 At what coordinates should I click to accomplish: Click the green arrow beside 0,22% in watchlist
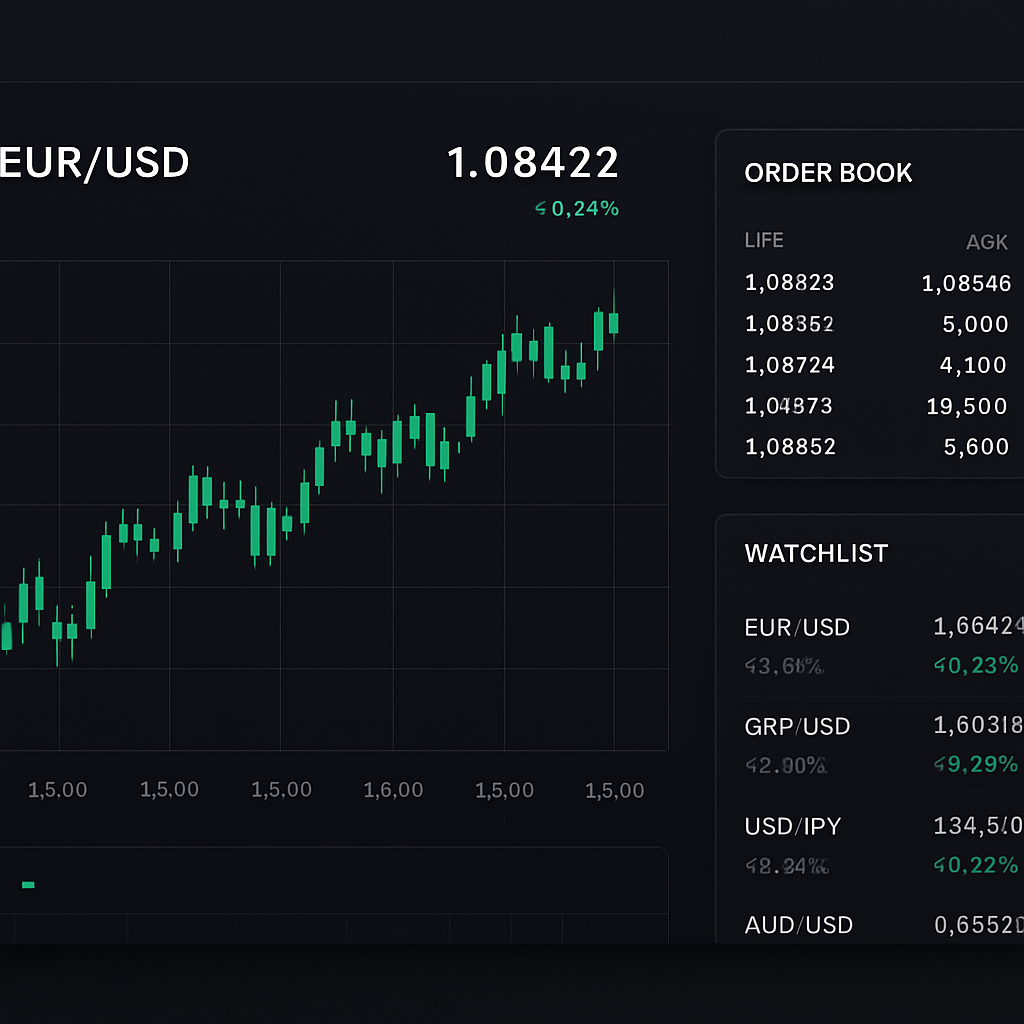[940, 865]
